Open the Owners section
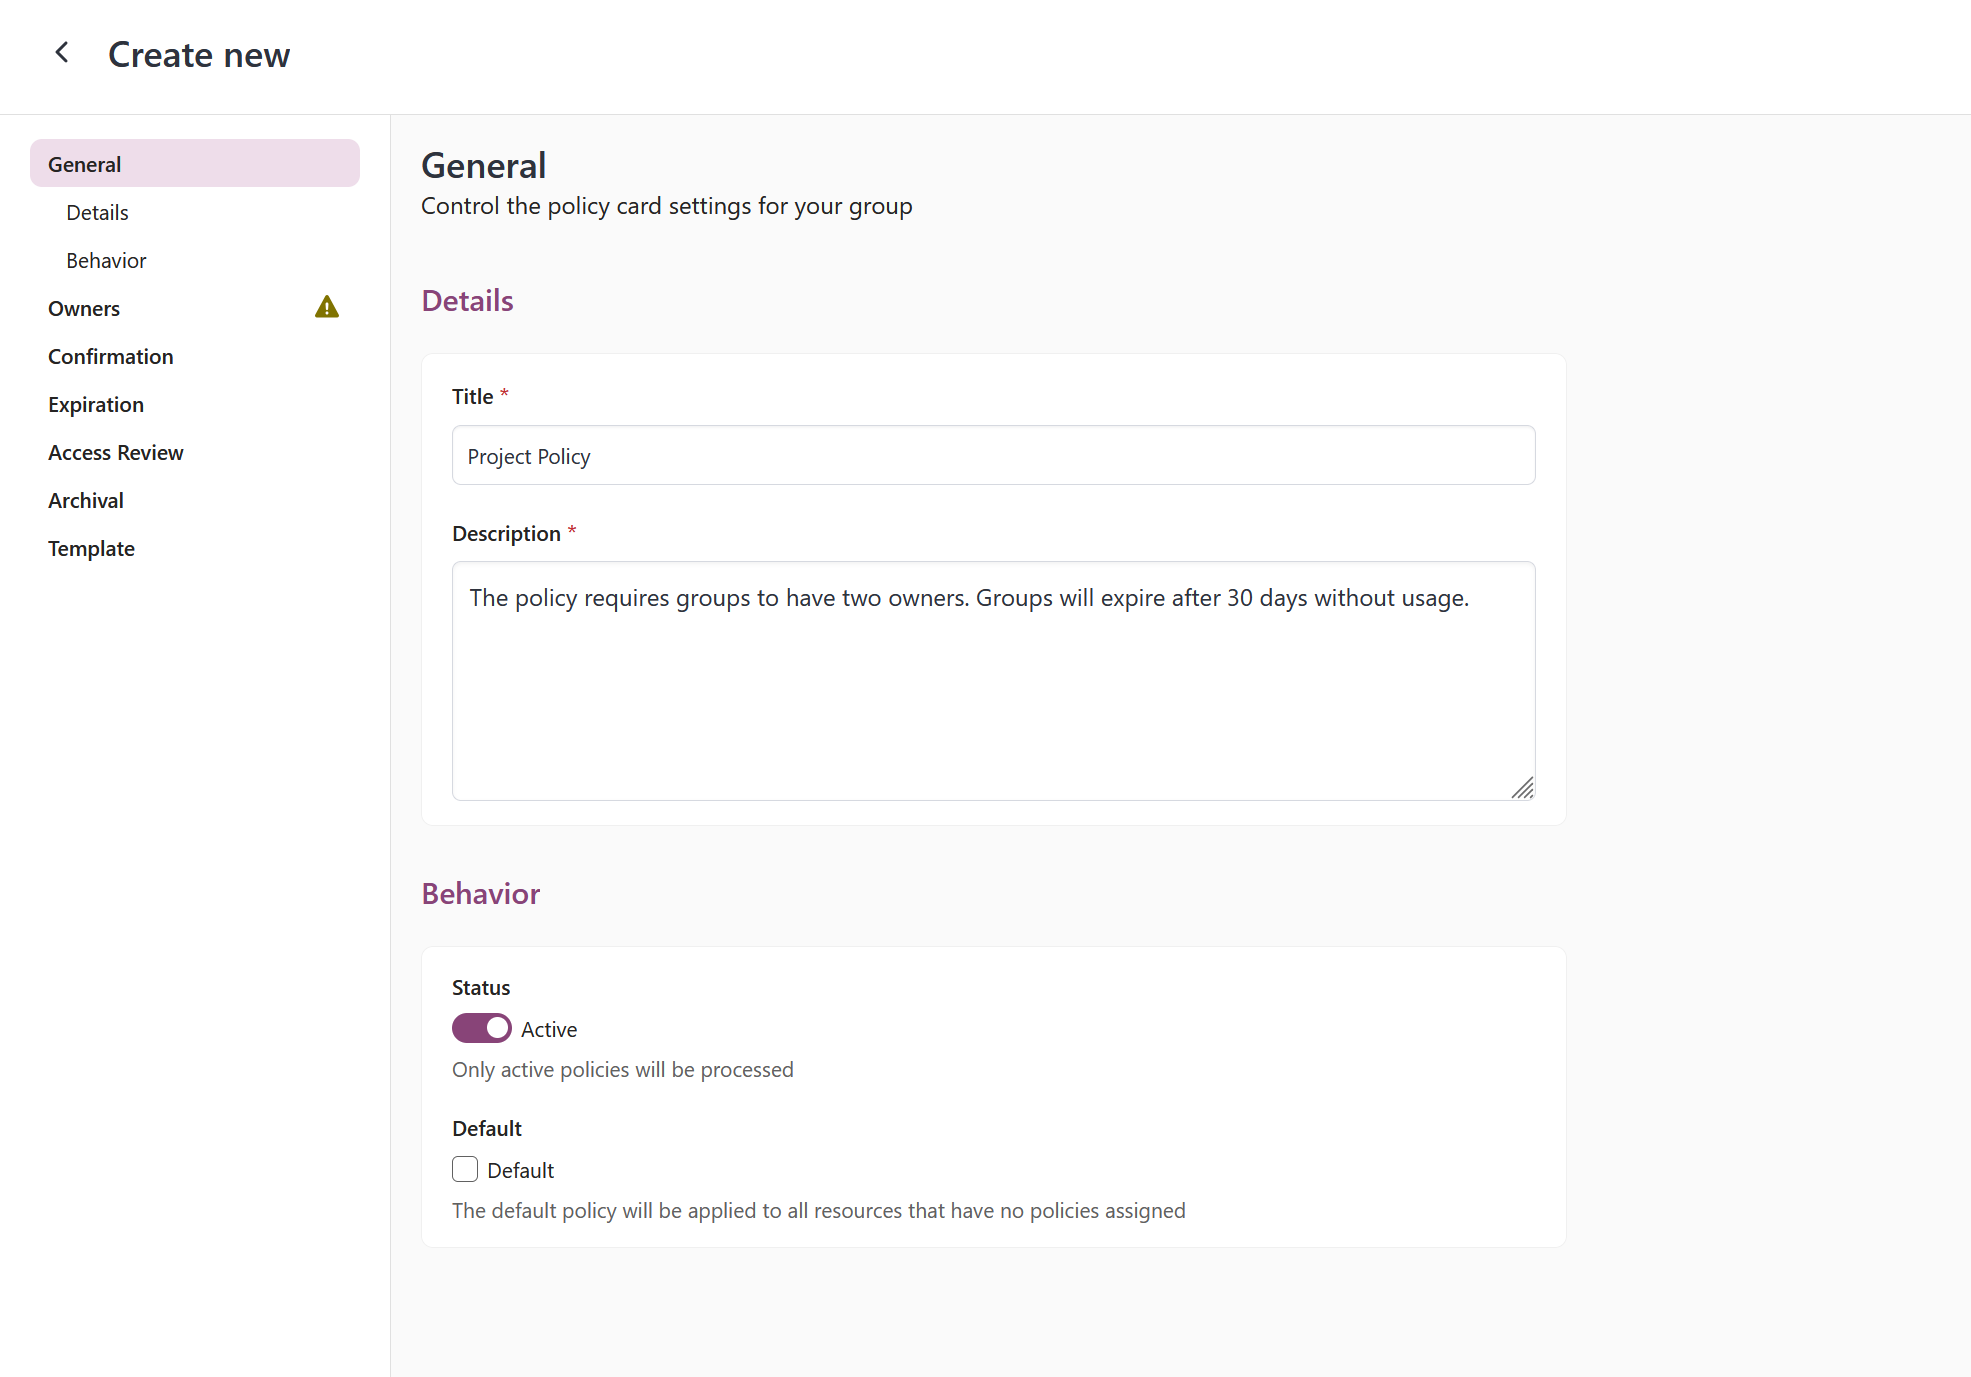Screen dimensions: 1971x1377 84,308
